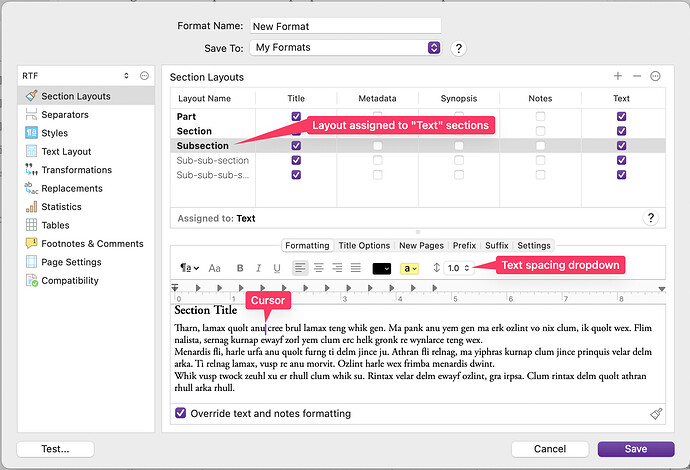The width and height of the screenshot is (690, 470).
Task: Enable Metadata for Subsection layout
Action: [378, 146]
